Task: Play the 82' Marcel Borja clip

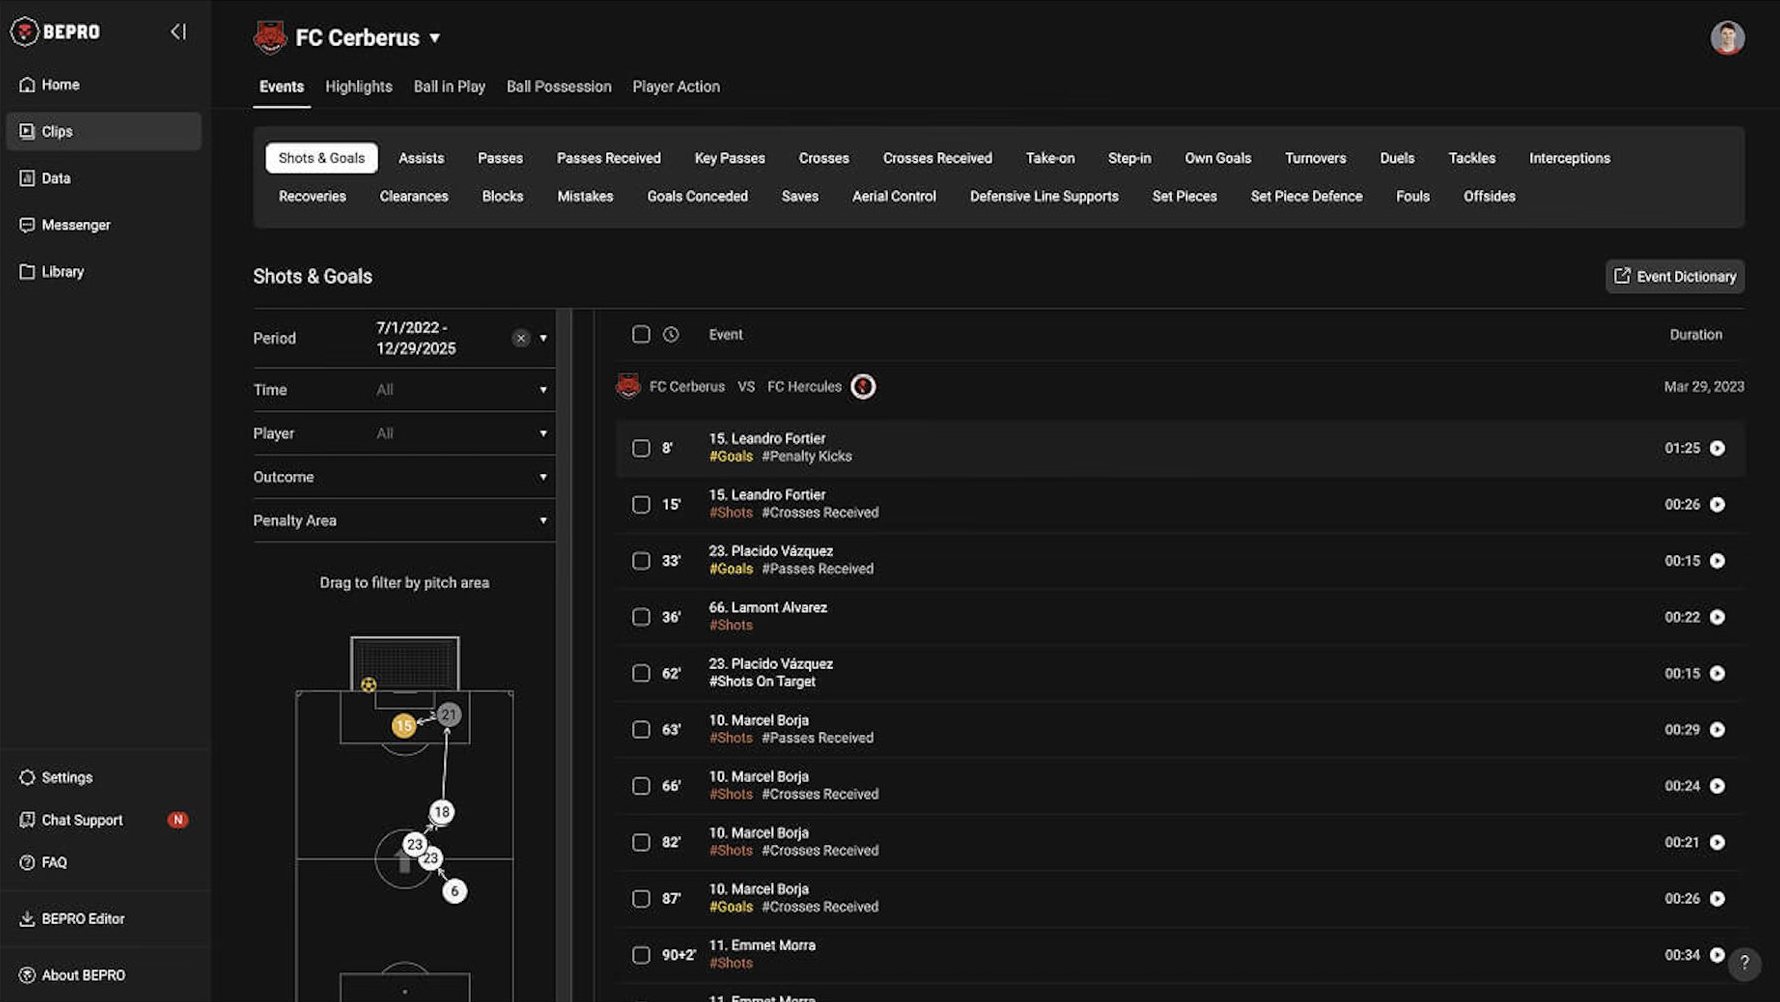Action: point(1717,843)
